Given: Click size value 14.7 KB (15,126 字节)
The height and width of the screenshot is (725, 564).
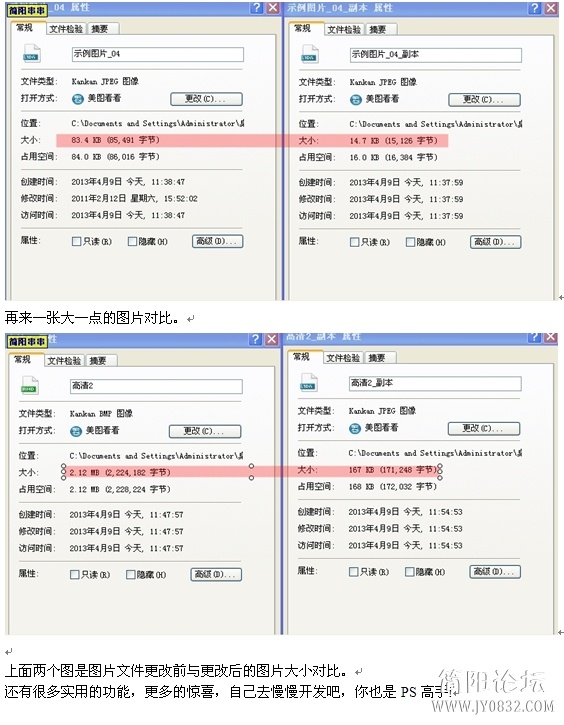Looking at the screenshot, I should pos(393,141).
